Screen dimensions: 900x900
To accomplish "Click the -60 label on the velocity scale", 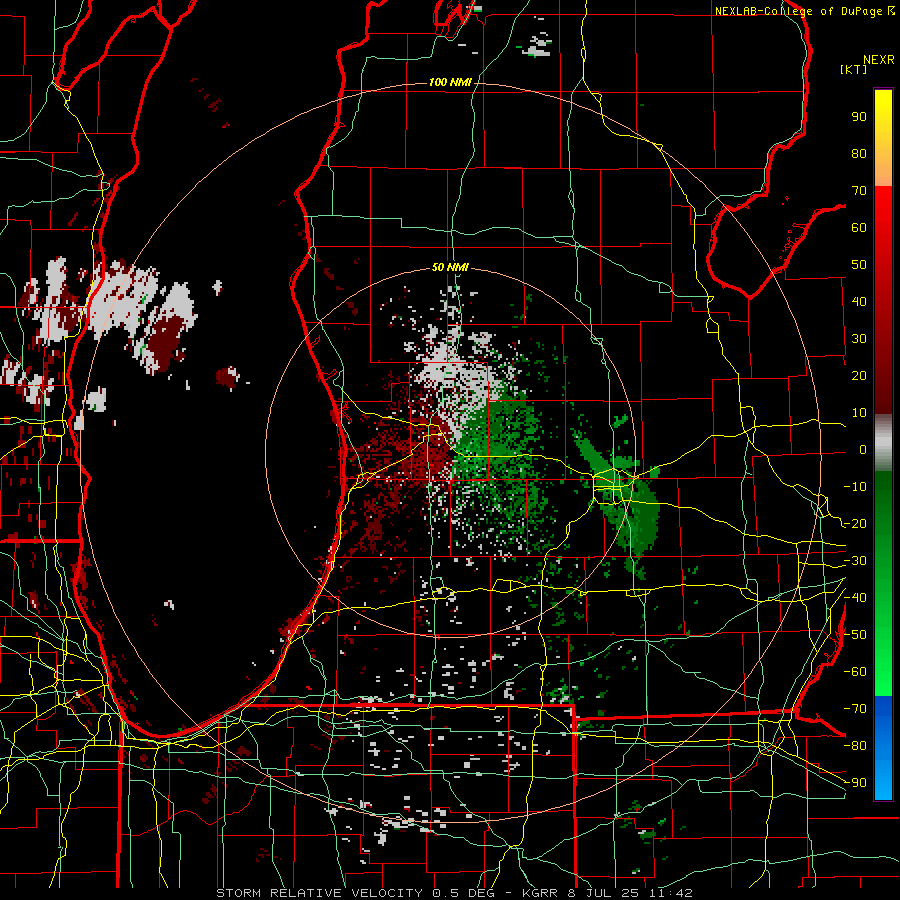I will pyautogui.click(x=855, y=672).
